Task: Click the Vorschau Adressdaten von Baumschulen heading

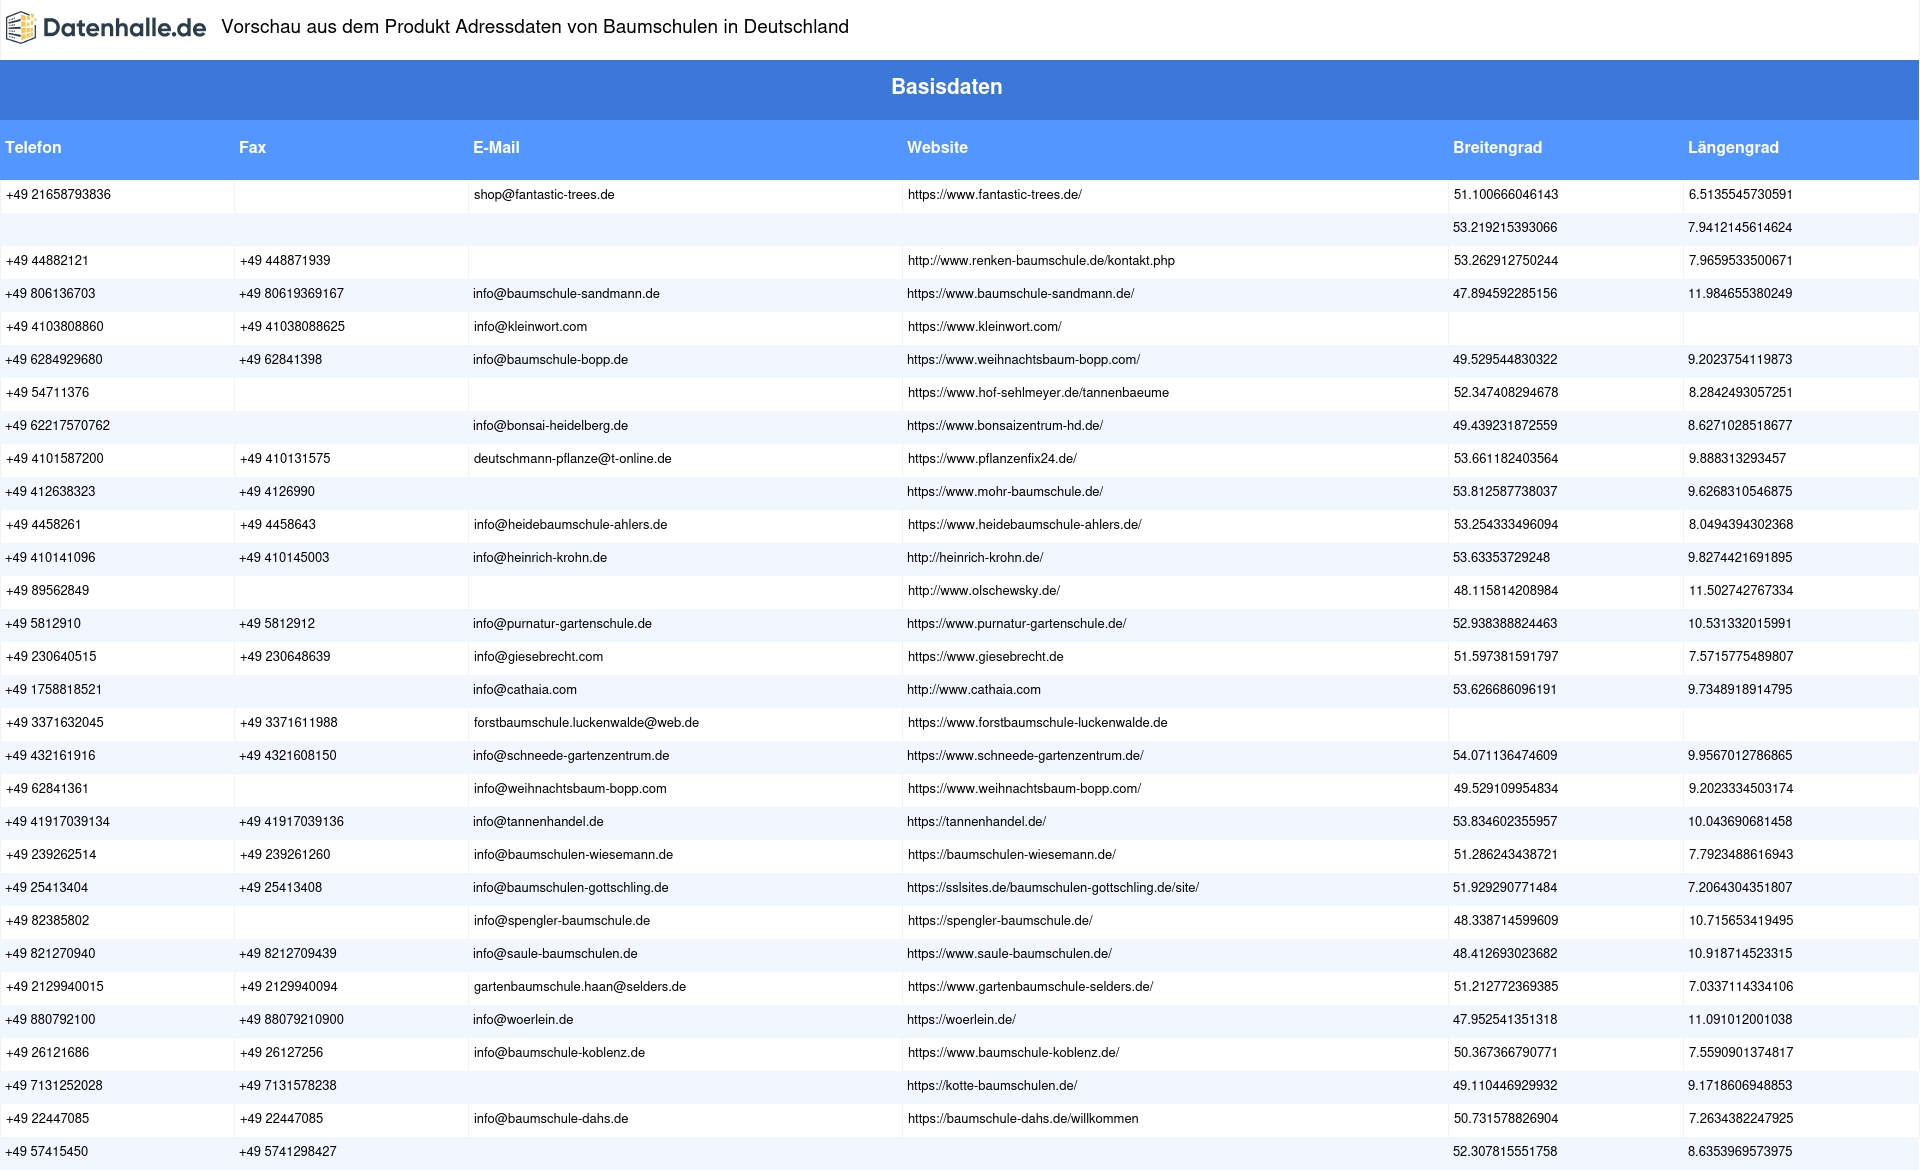Action: tap(535, 27)
